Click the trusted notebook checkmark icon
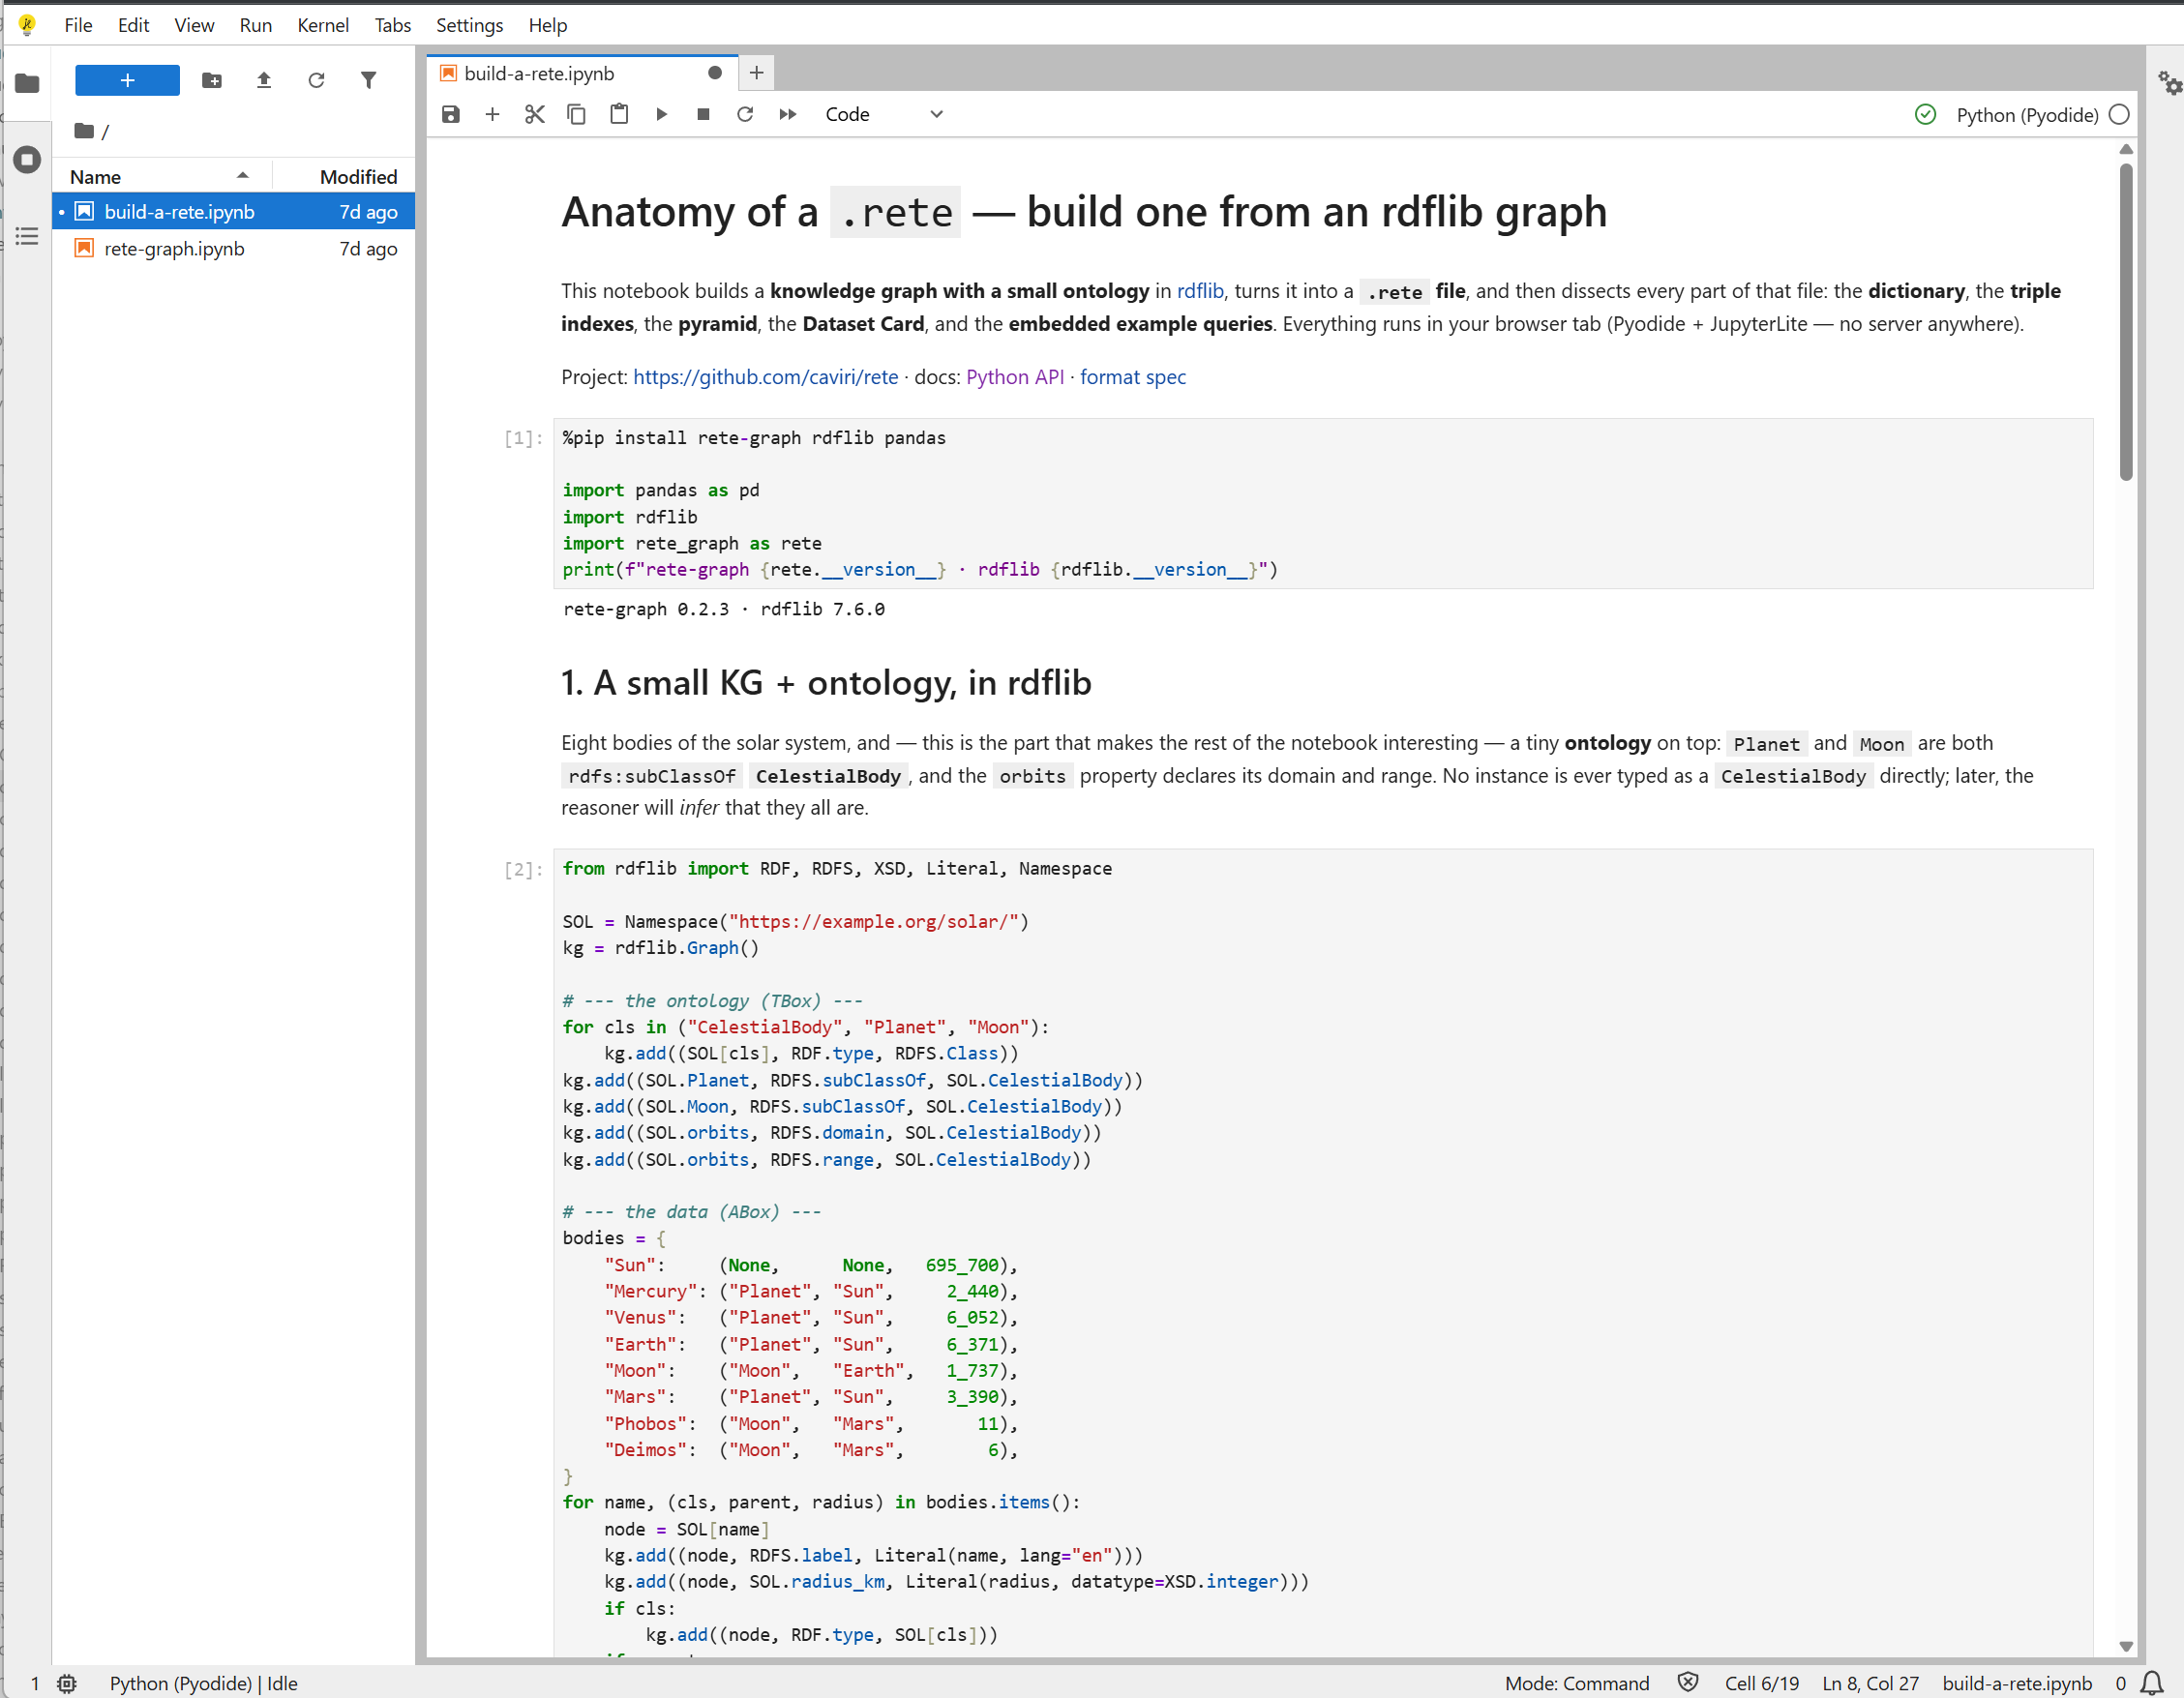This screenshot has height=1698, width=2184. point(1925,114)
